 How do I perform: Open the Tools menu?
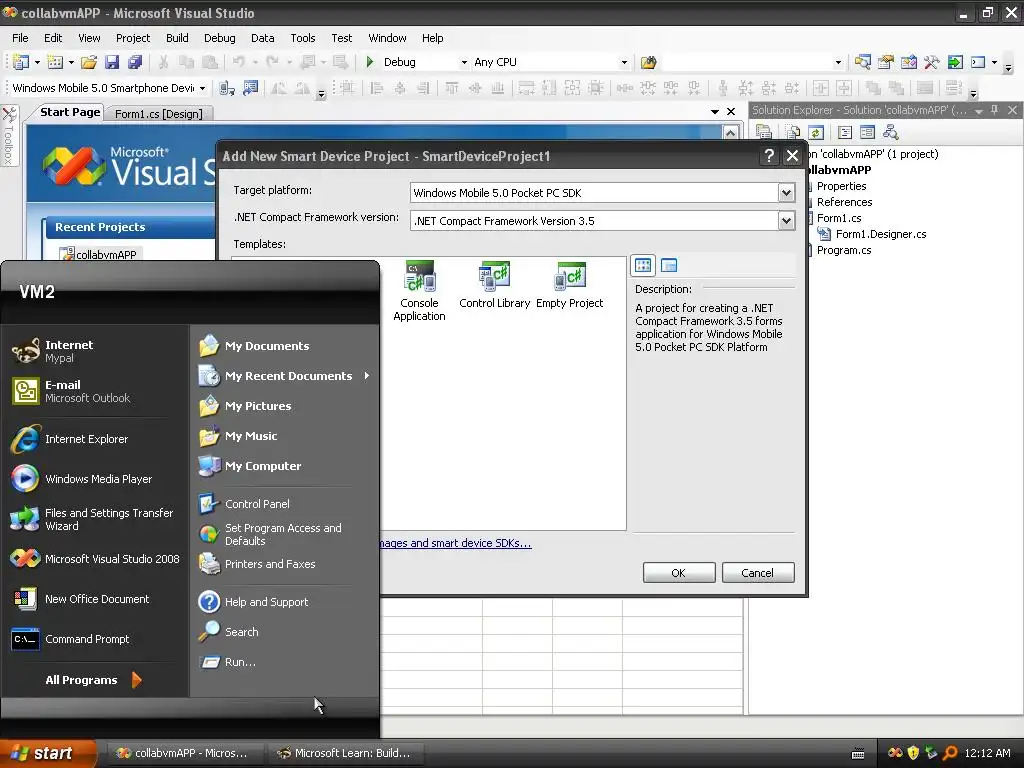tap(302, 38)
